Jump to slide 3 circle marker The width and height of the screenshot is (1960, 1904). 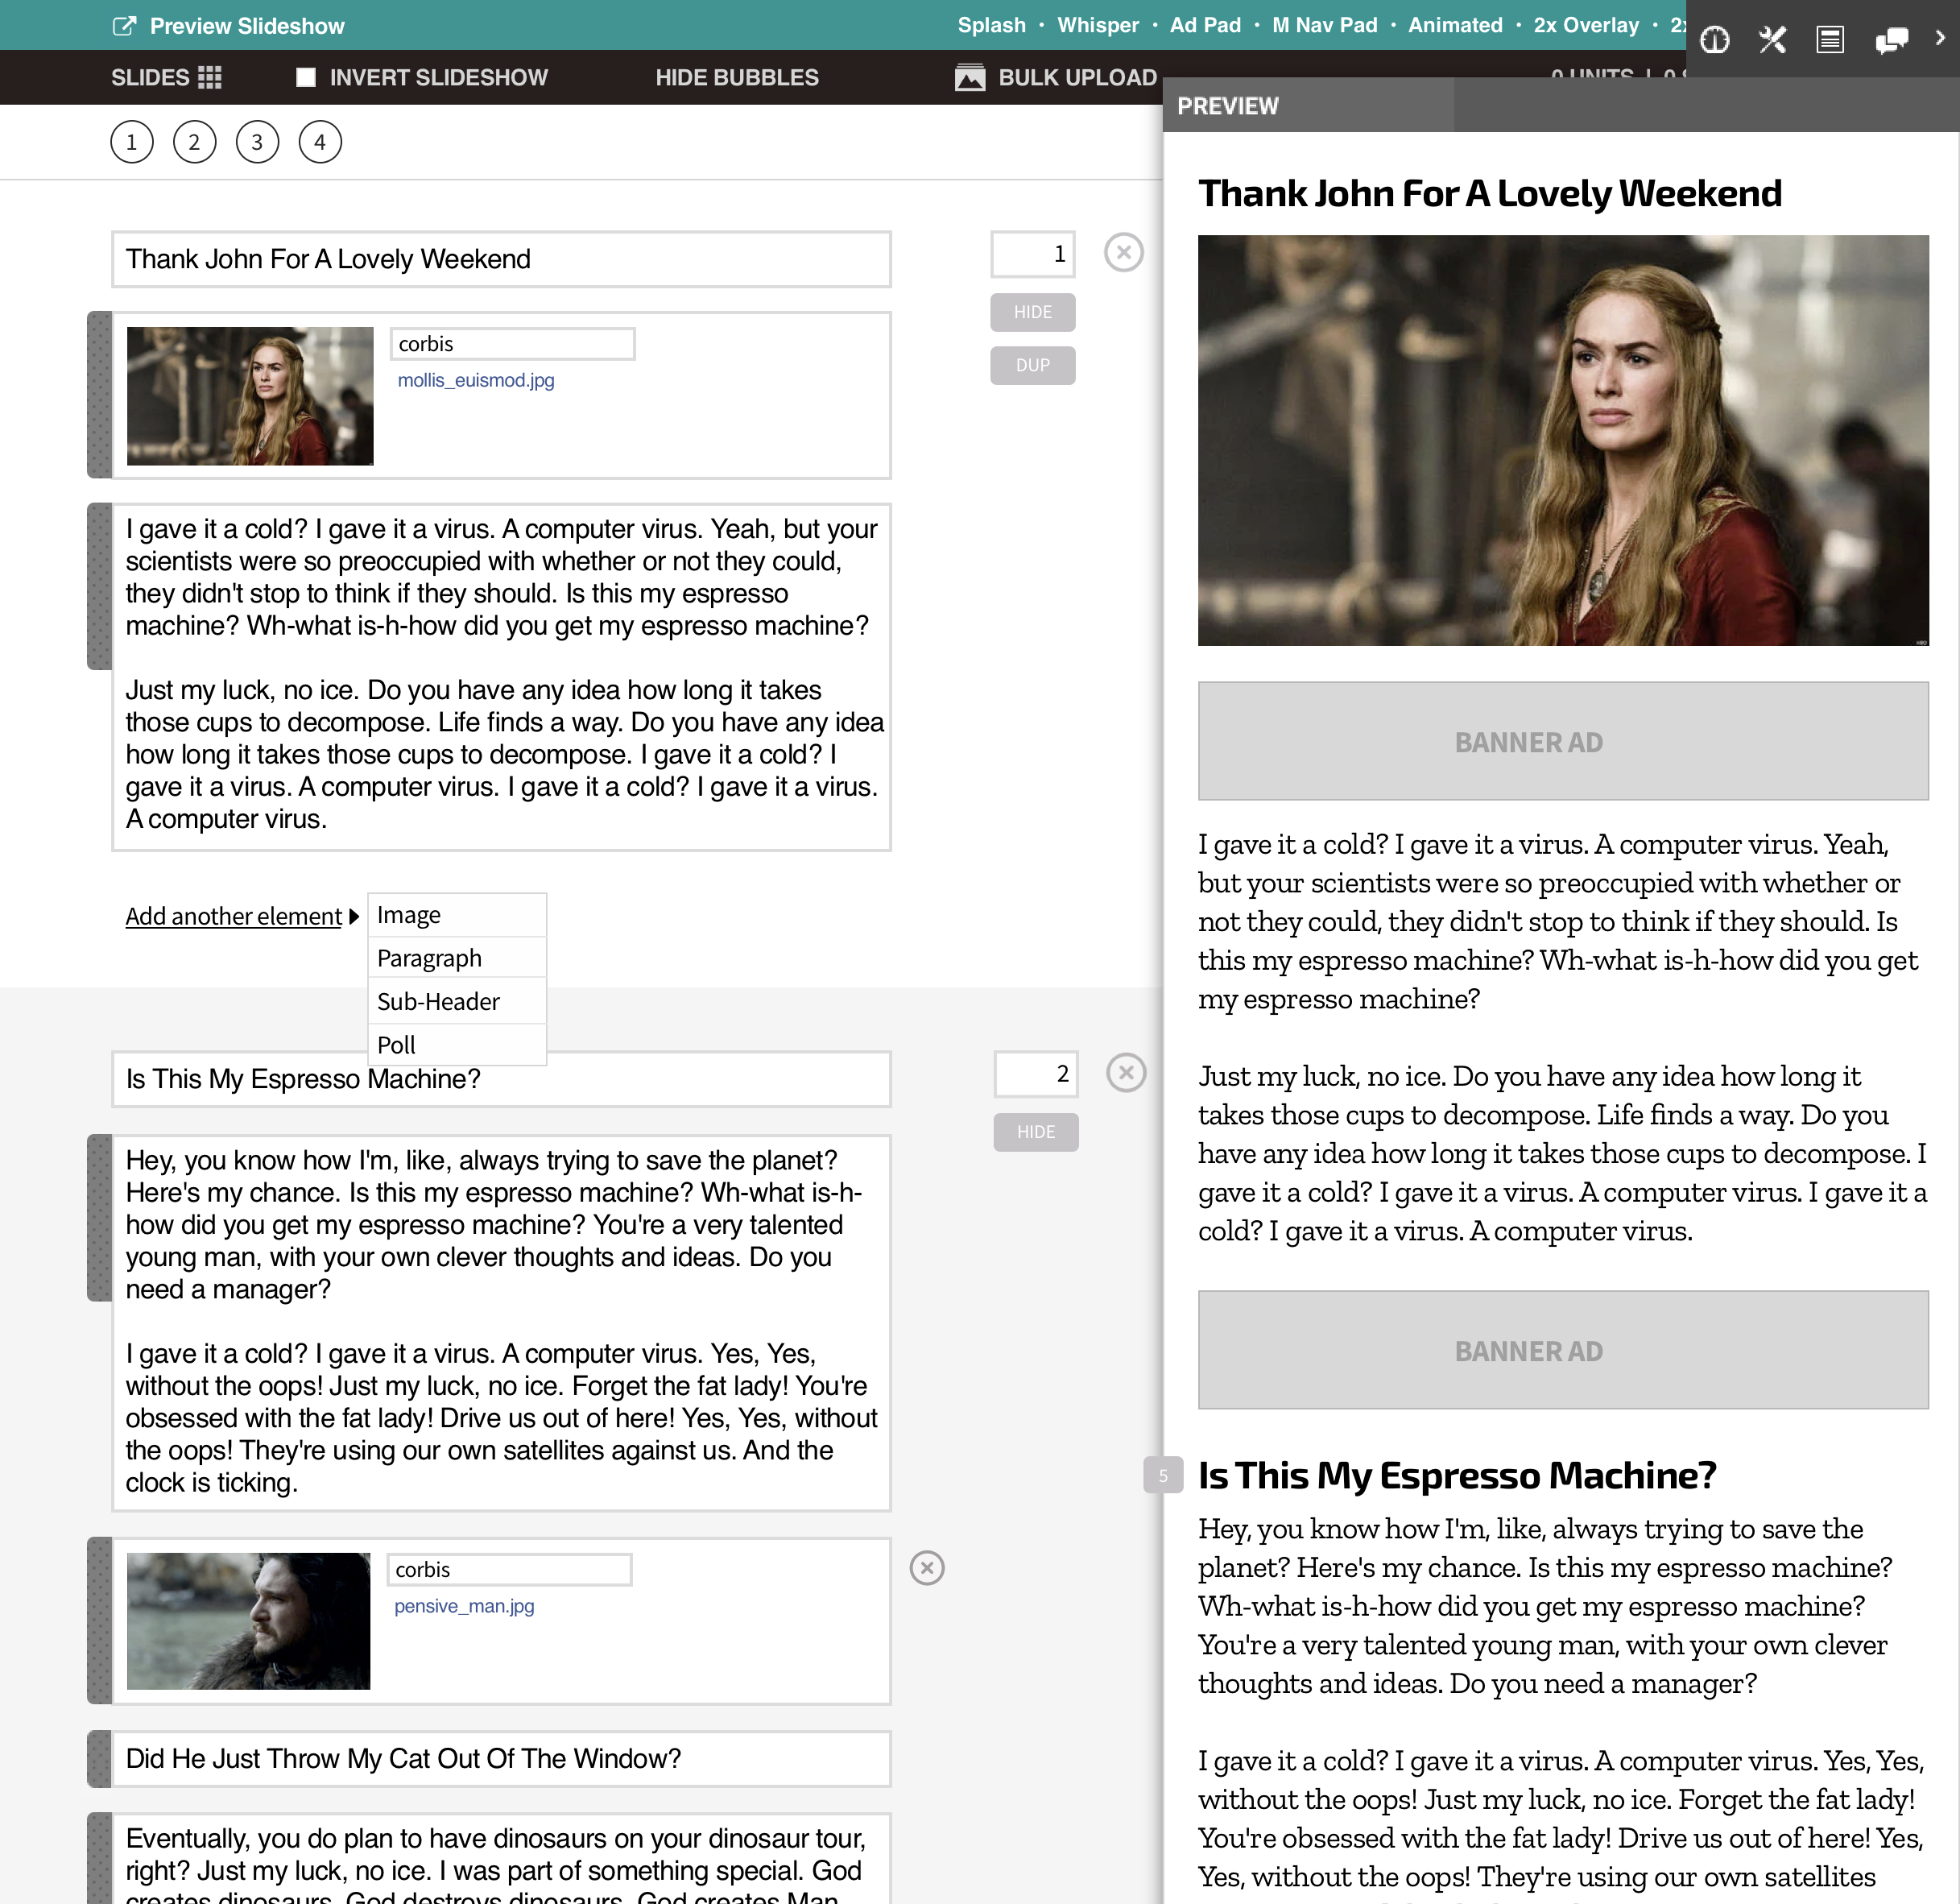coord(257,142)
